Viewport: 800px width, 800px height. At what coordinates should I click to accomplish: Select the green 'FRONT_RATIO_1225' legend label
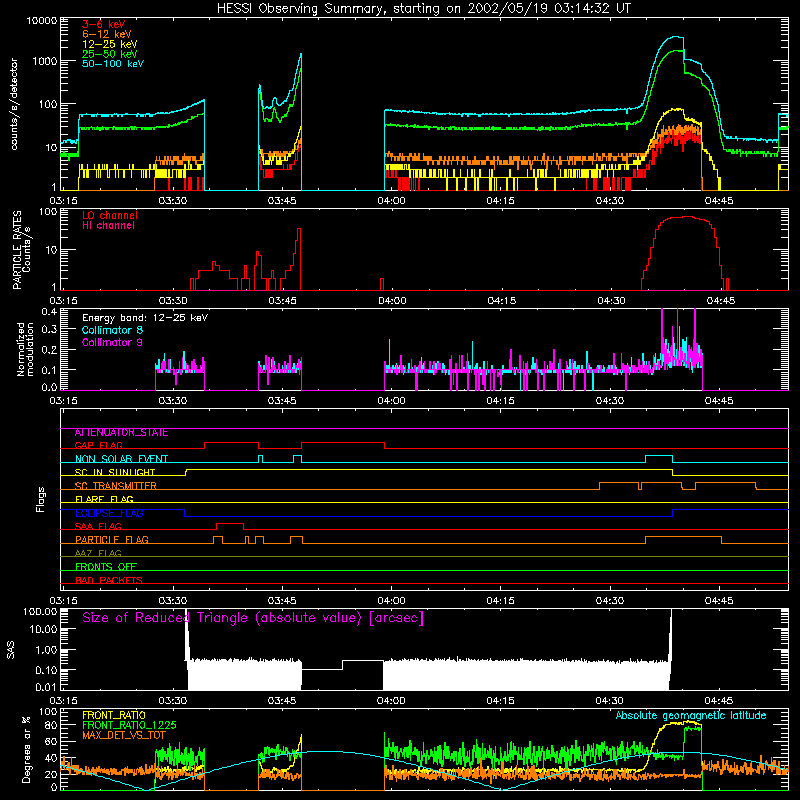(x=129, y=725)
